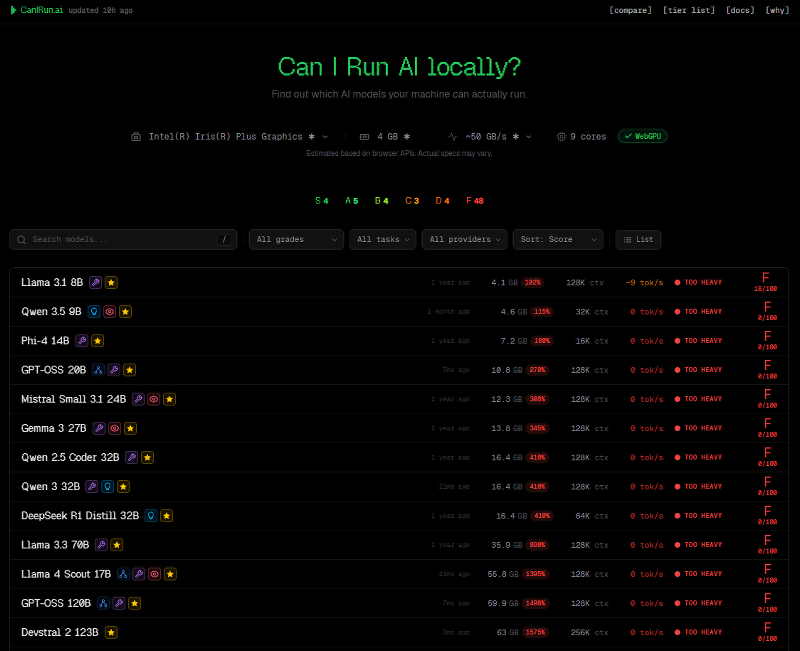Focus the Search models input field
Image resolution: width=800 pixels, height=651 pixels.
[x=123, y=239]
